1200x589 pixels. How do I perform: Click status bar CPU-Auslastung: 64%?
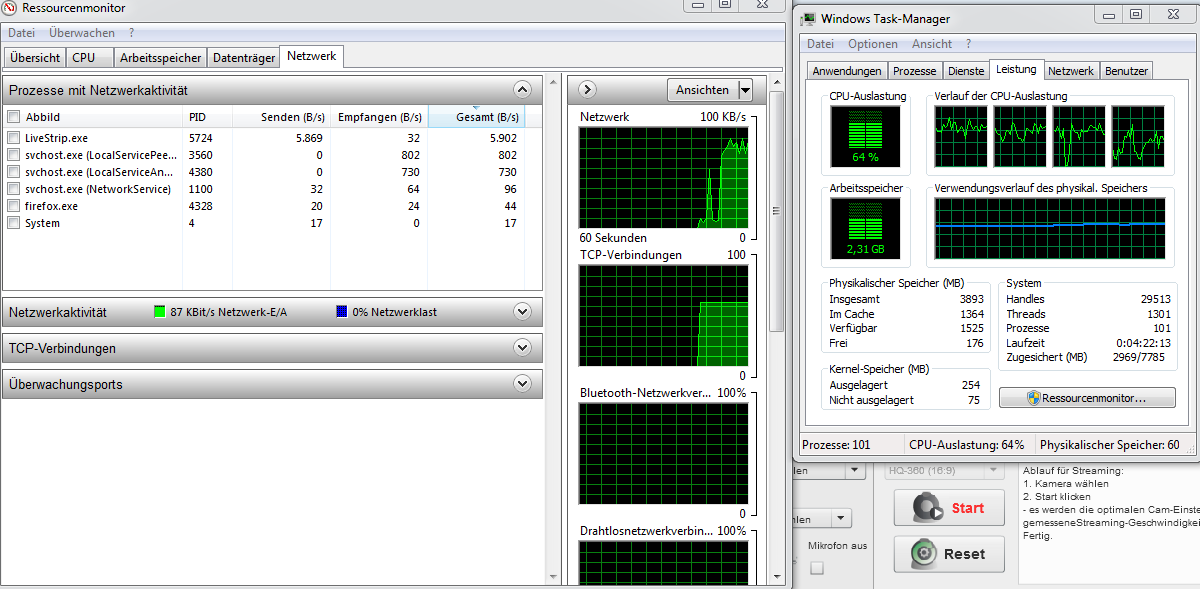click(x=967, y=445)
